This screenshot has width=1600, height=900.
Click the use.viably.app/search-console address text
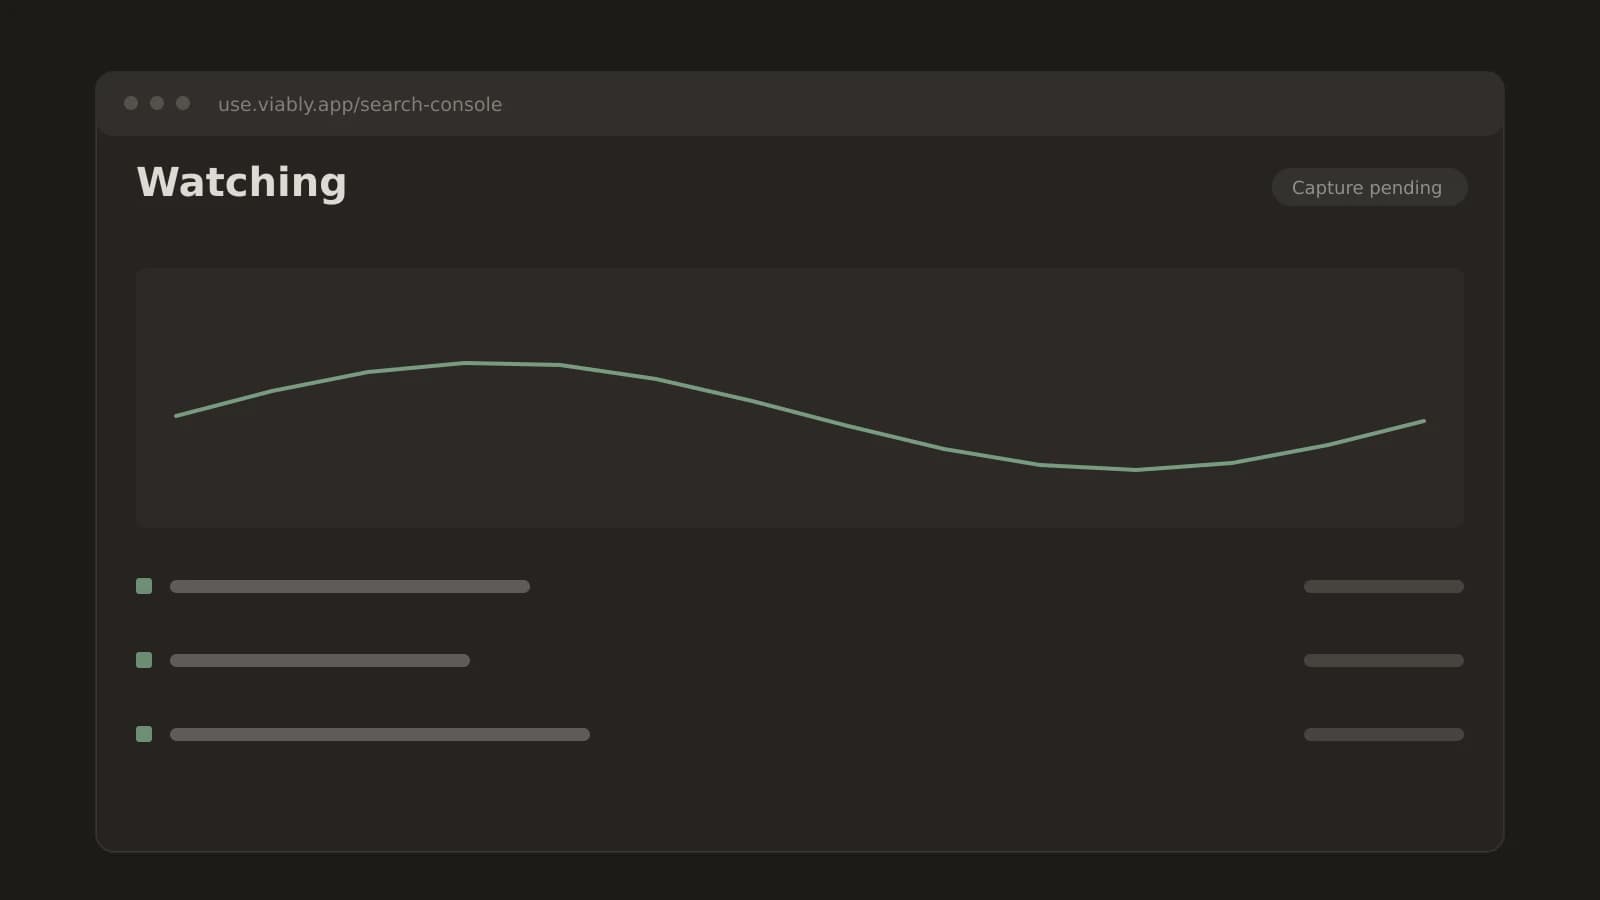[x=360, y=104]
